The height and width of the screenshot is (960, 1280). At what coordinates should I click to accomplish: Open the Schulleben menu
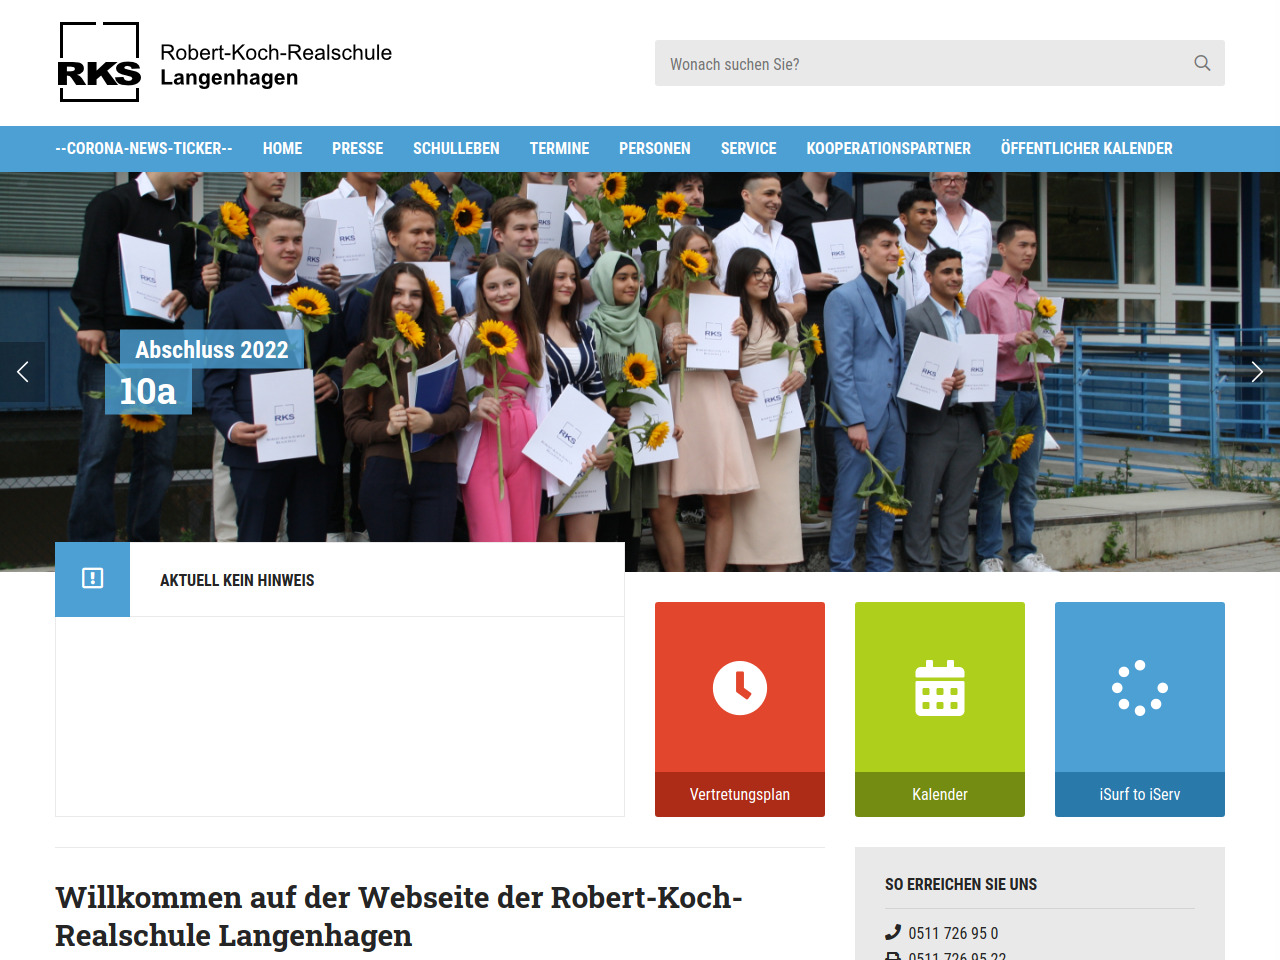pos(456,148)
